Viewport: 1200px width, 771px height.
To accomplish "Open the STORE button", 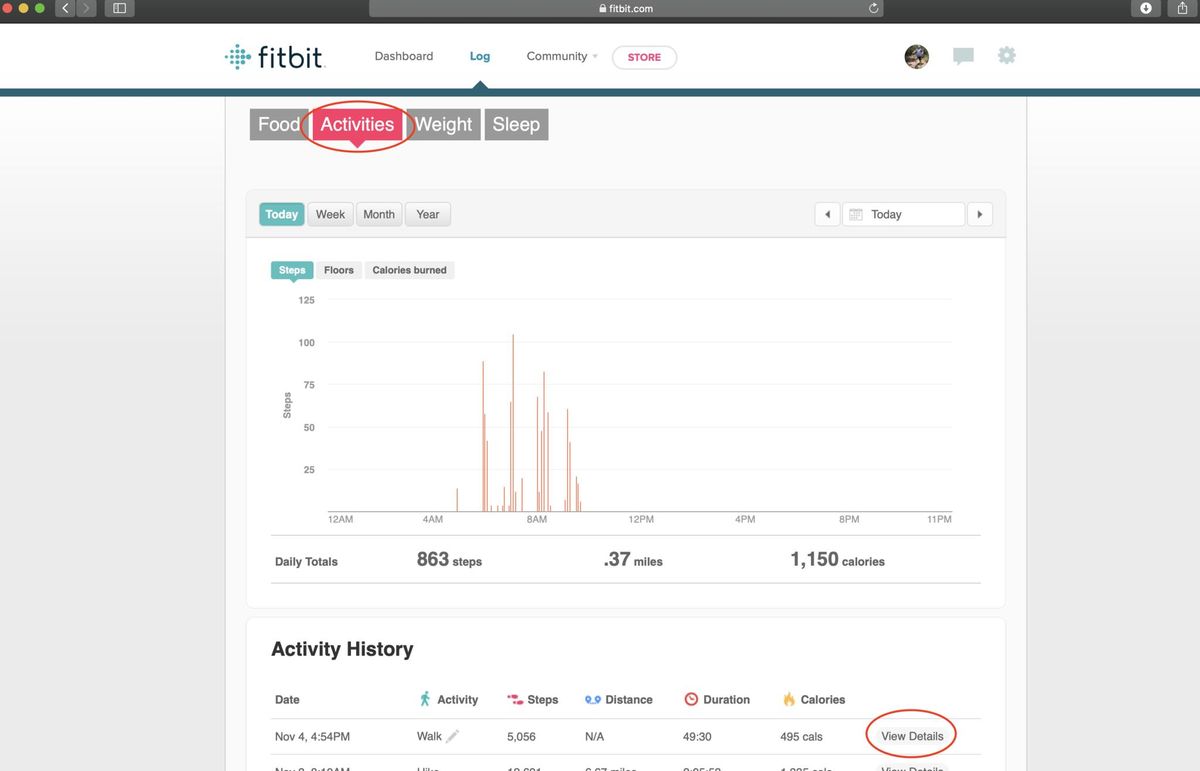I will (x=644, y=57).
